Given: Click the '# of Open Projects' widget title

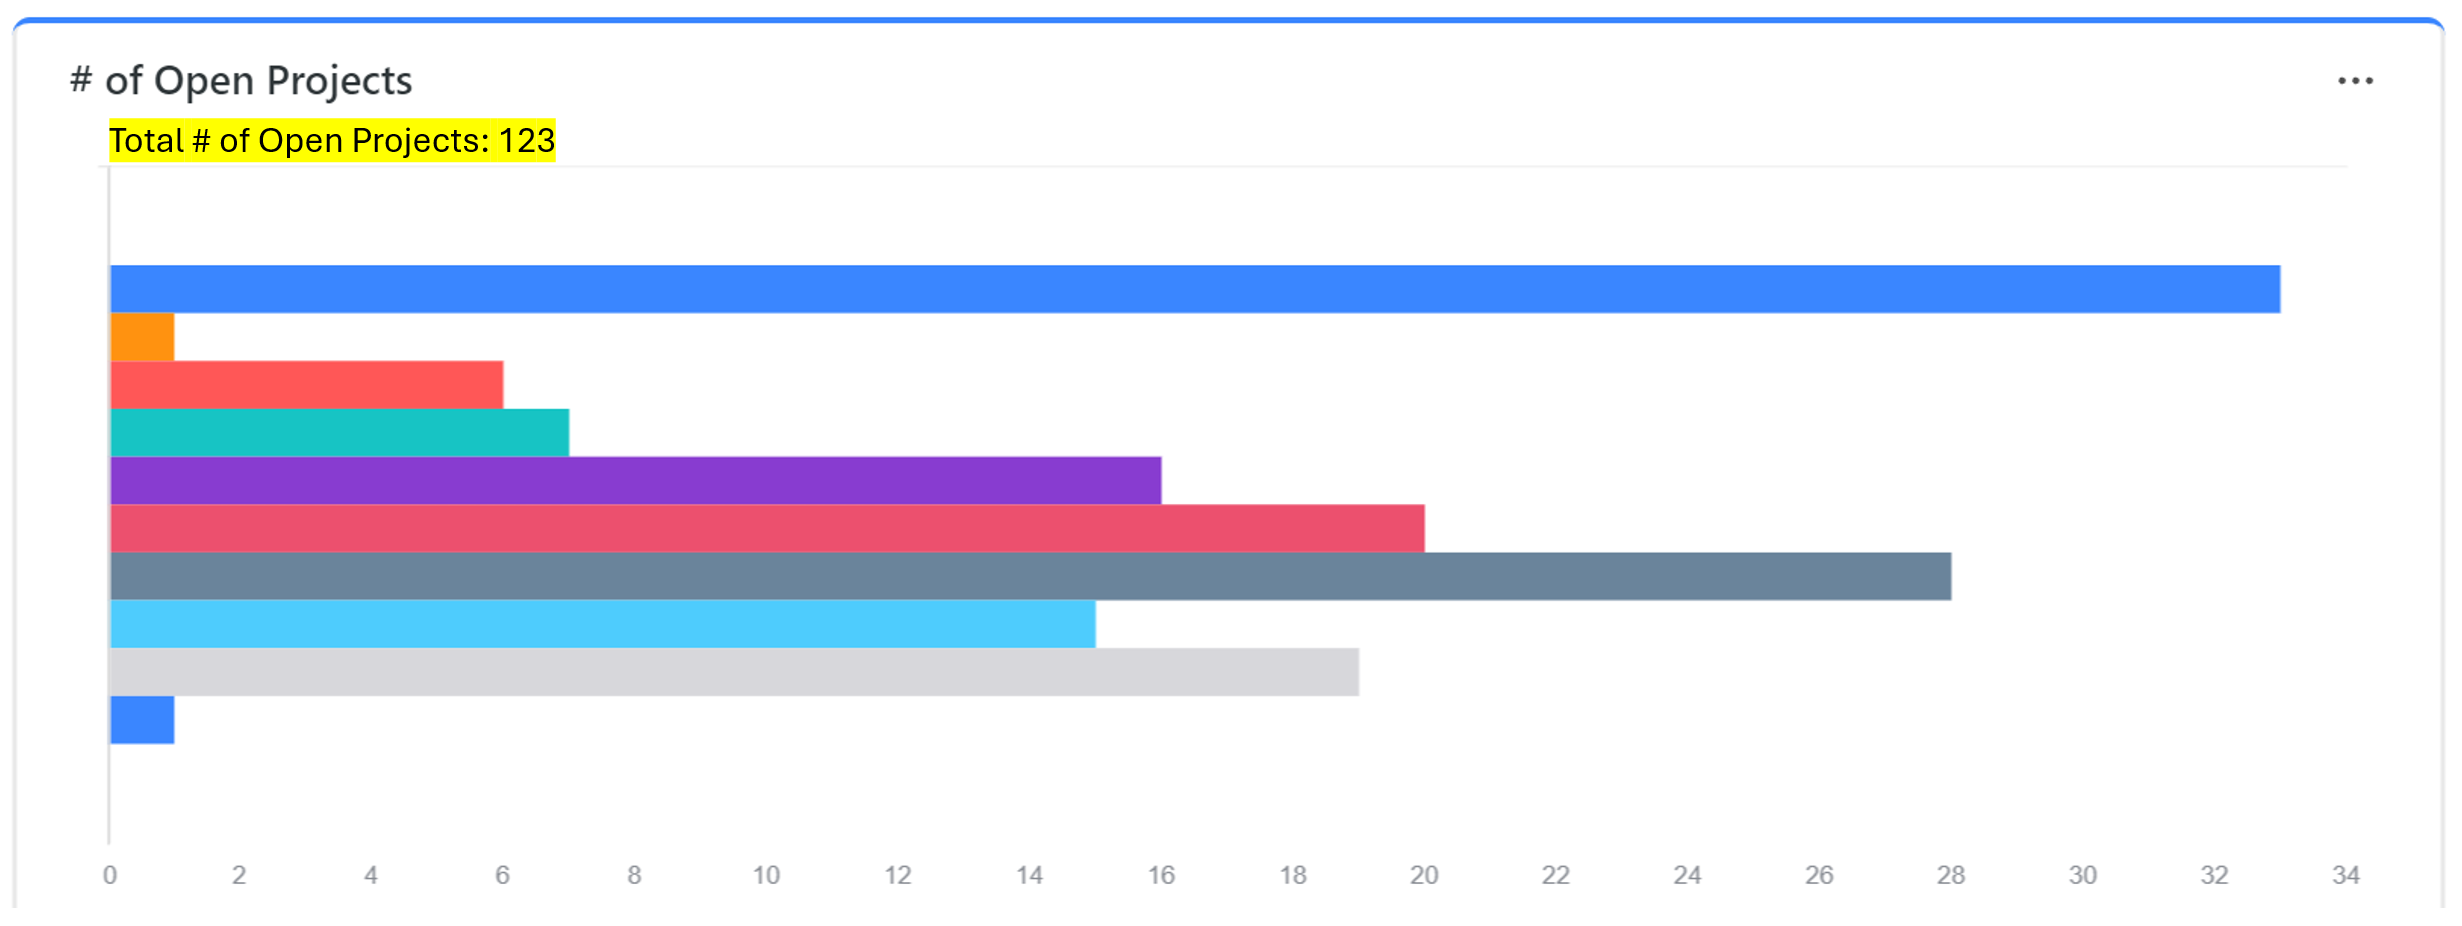Looking at the screenshot, I should (241, 80).
